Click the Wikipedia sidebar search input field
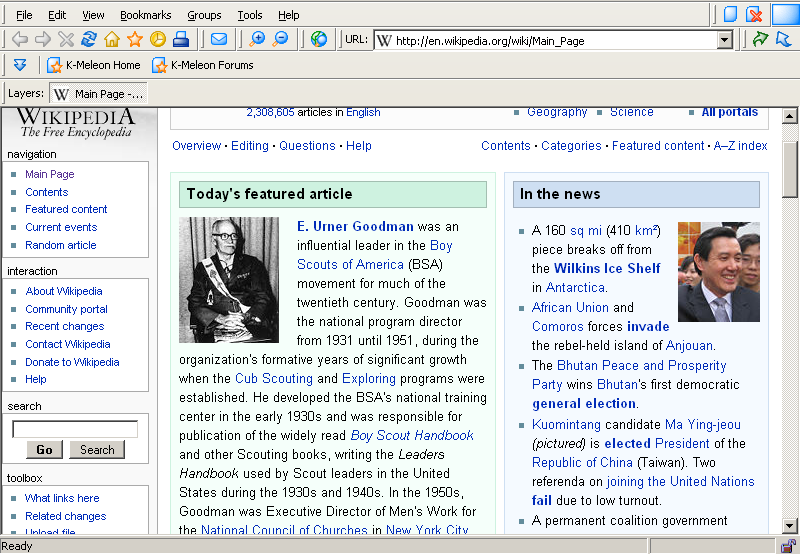This screenshot has height=554, width=800. pos(75,429)
